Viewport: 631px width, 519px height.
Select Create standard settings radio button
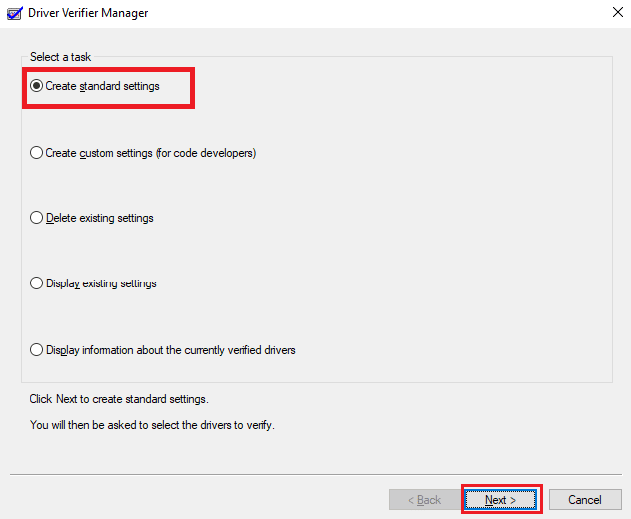click(x=95, y=86)
